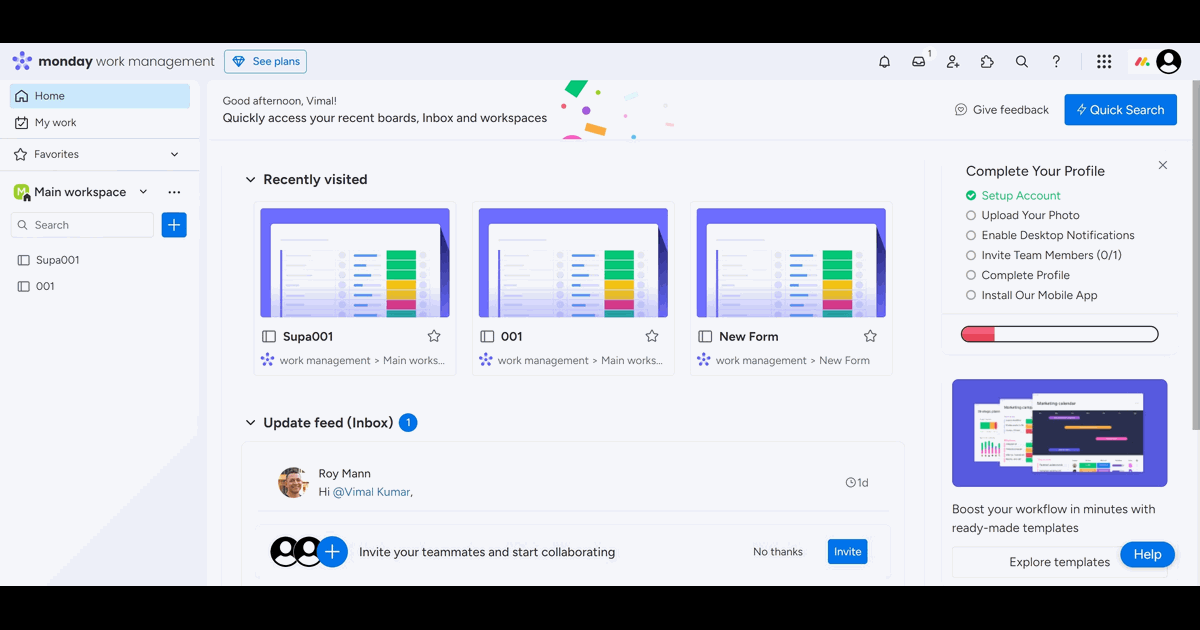Open the user profile avatar
The height and width of the screenshot is (630, 1200).
tap(1168, 62)
